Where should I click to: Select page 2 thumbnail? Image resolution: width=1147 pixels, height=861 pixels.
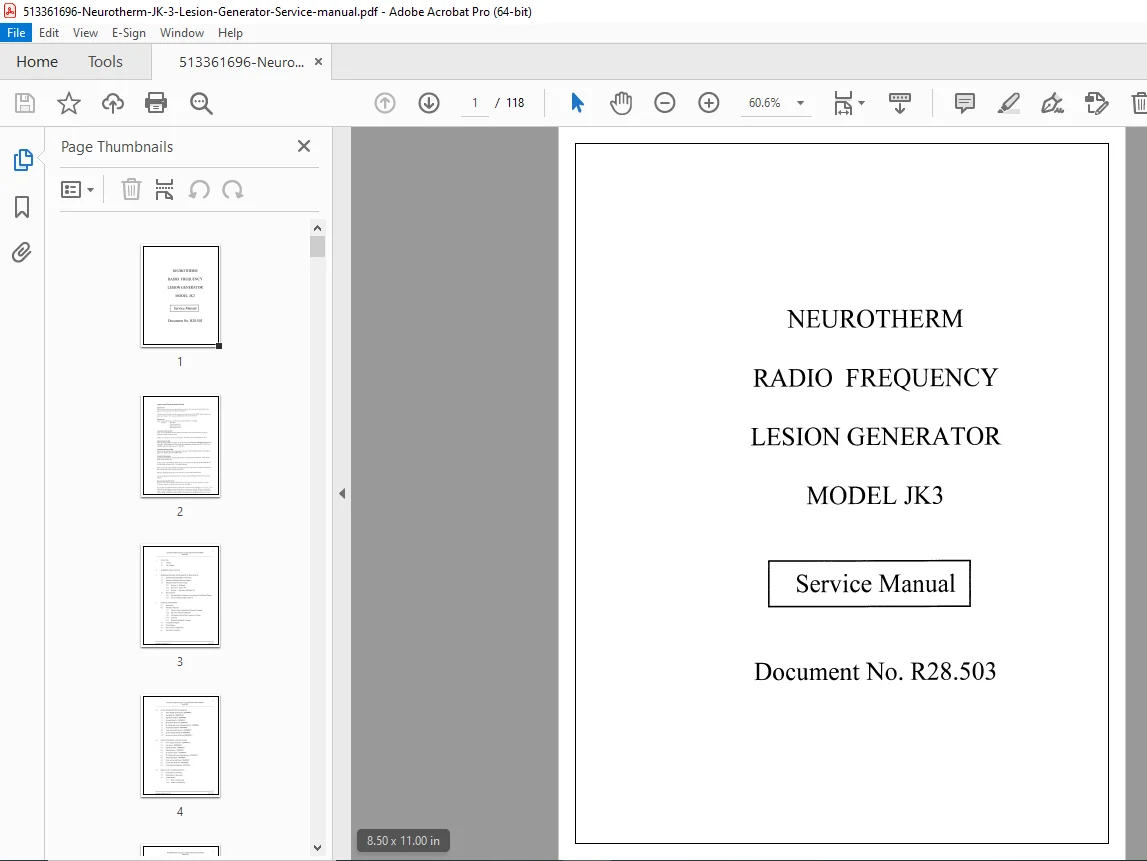coord(181,445)
